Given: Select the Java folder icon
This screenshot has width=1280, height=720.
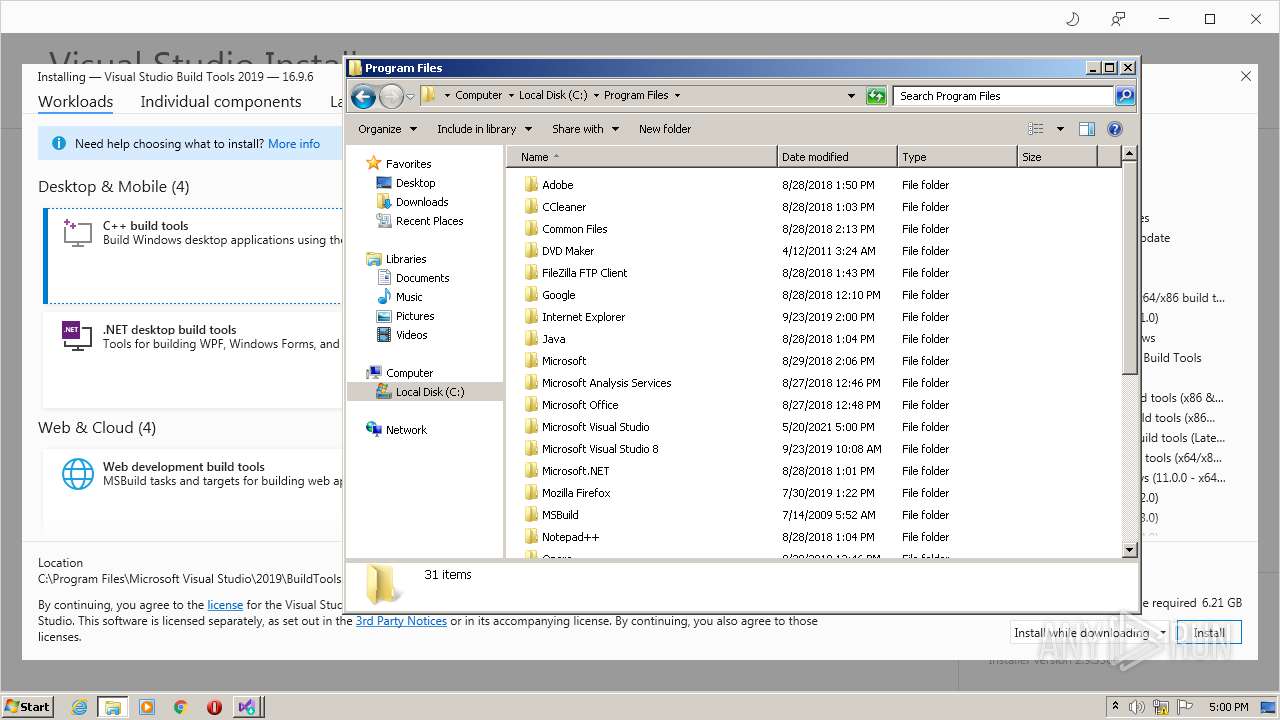Looking at the screenshot, I should click(531, 339).
